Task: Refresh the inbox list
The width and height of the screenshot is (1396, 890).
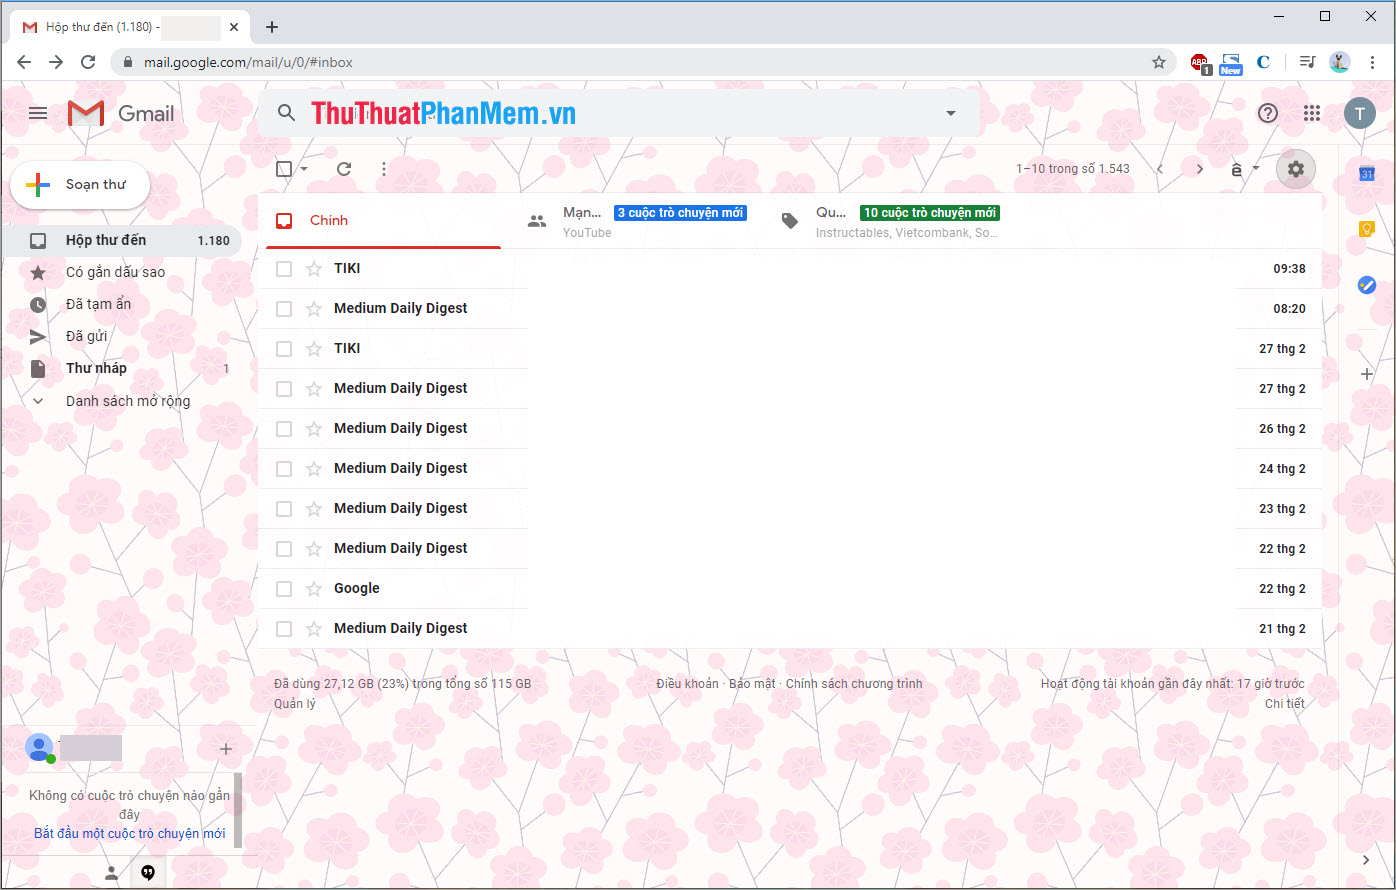Action: point(343,168)
